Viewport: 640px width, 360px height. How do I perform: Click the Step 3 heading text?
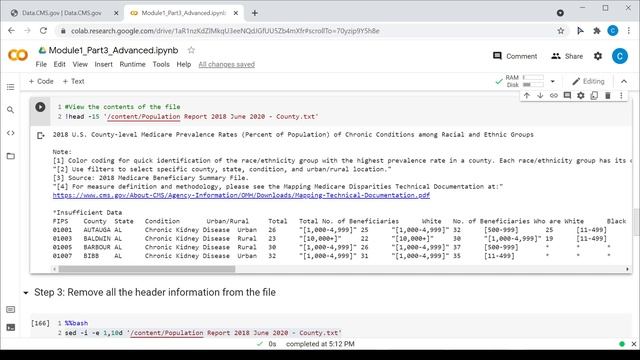155,292
